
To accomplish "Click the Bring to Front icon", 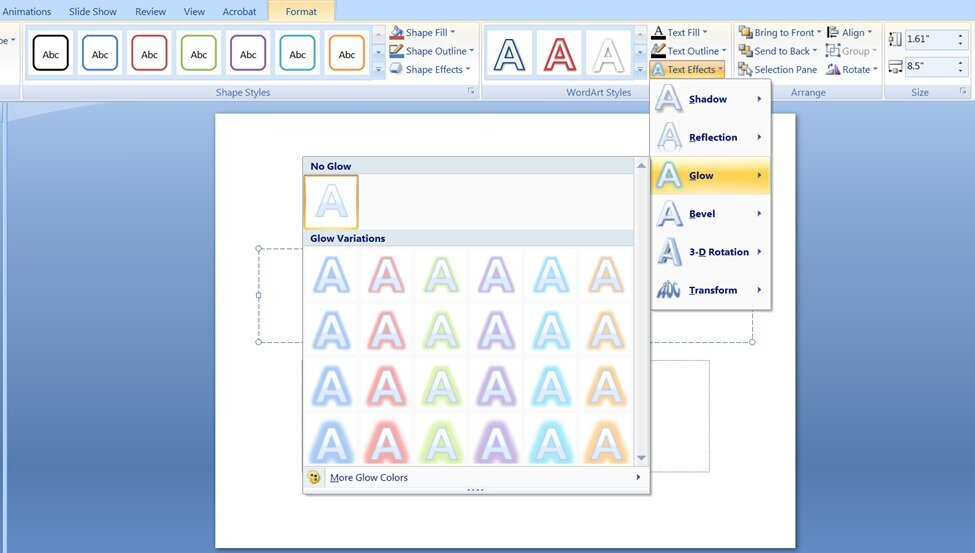I will tap(745, 33).
